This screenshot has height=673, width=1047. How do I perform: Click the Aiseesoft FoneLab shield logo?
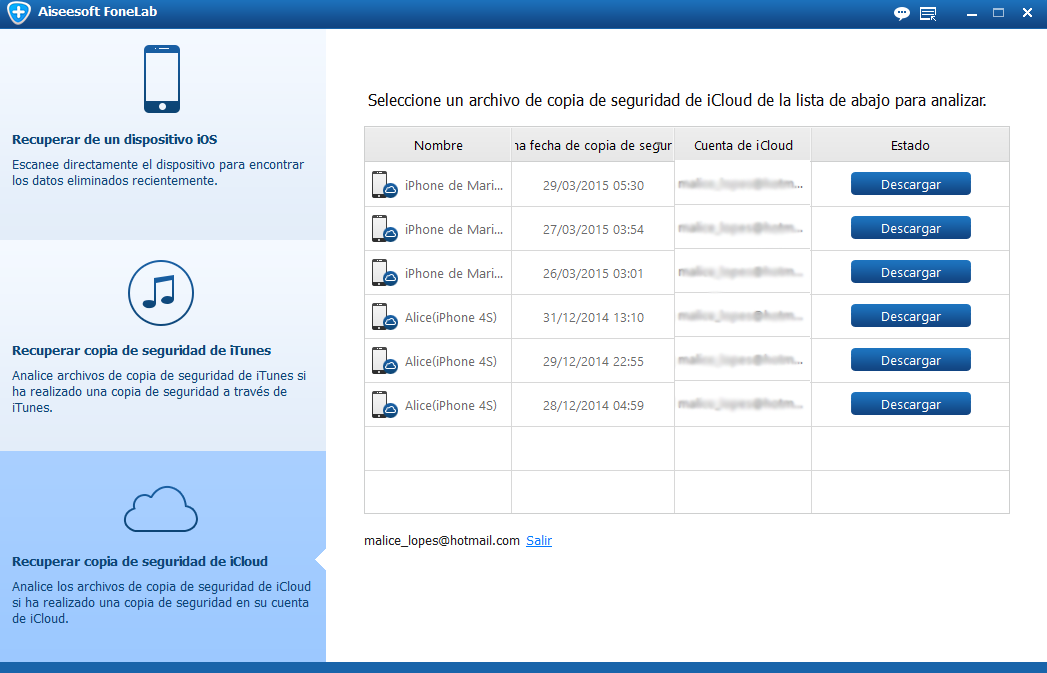tap(19, 12)
